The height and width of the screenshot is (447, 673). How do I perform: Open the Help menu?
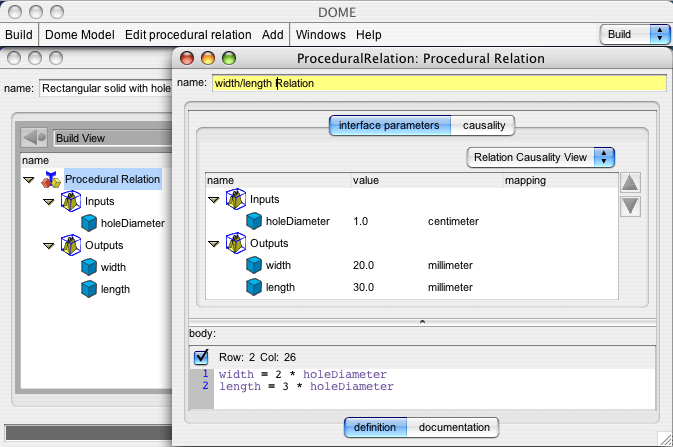[369, 34]
